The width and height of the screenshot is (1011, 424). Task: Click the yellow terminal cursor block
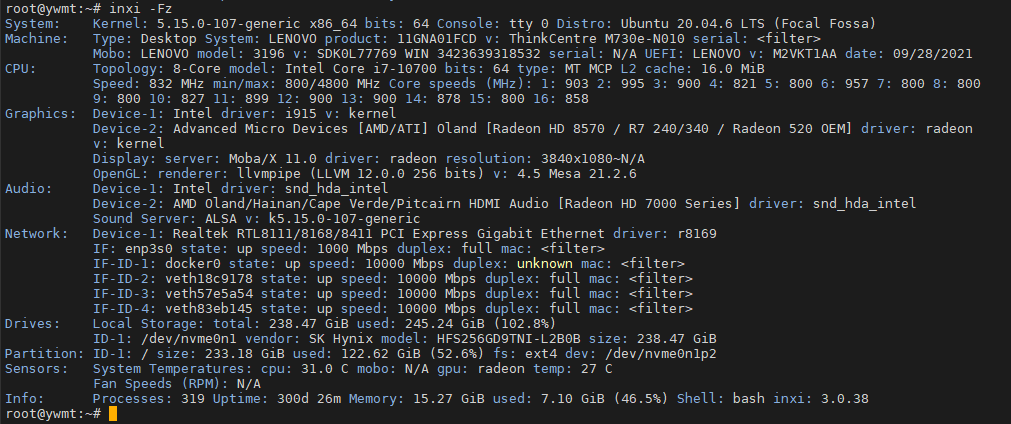(x=113, y=414)
